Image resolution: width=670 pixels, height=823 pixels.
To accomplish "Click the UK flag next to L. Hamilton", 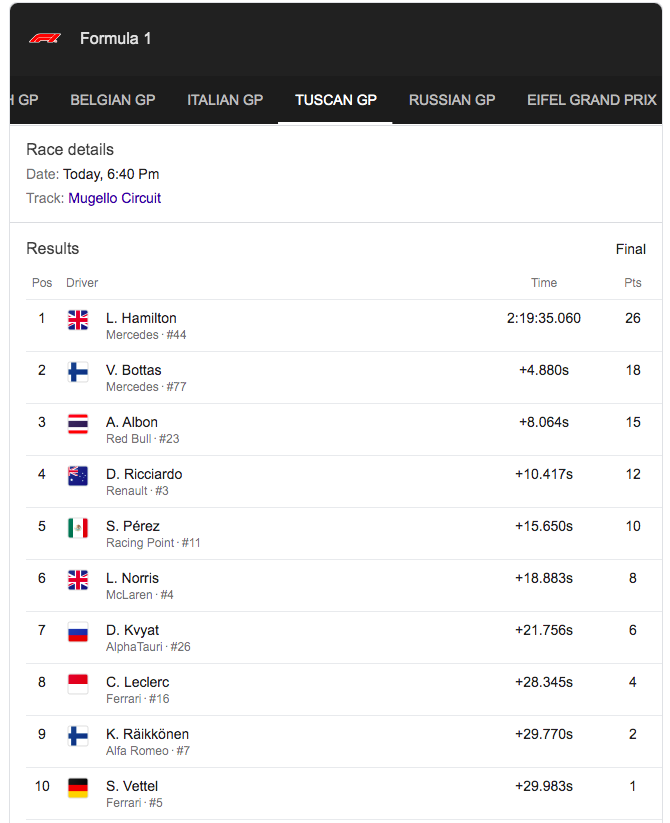I will tap(78, 319).
